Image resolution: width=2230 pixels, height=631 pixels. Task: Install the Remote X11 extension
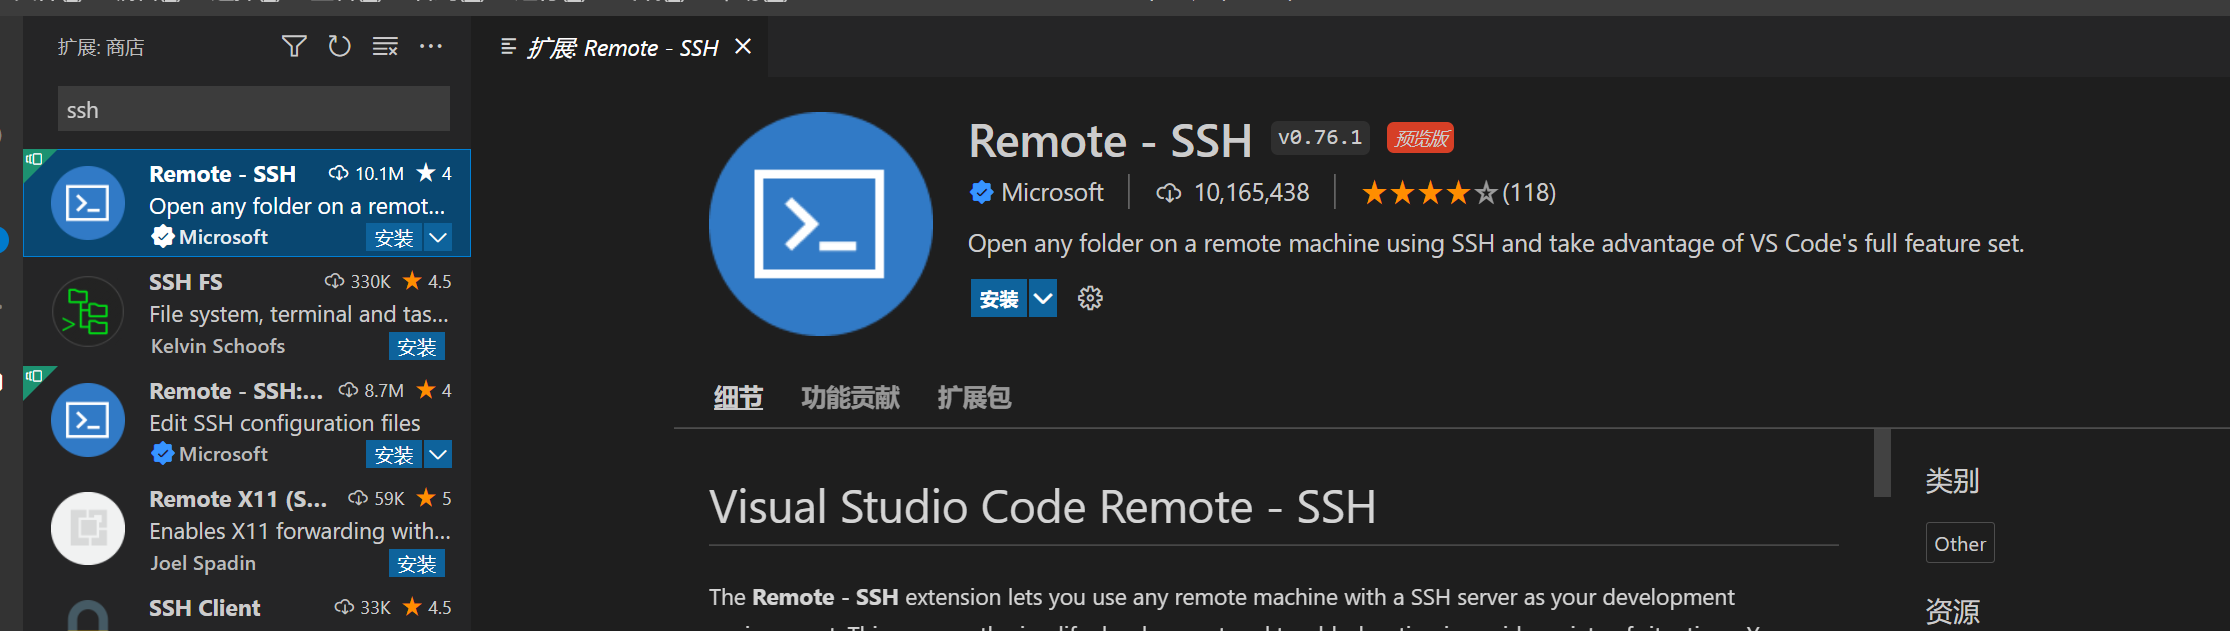coord(417,564)
